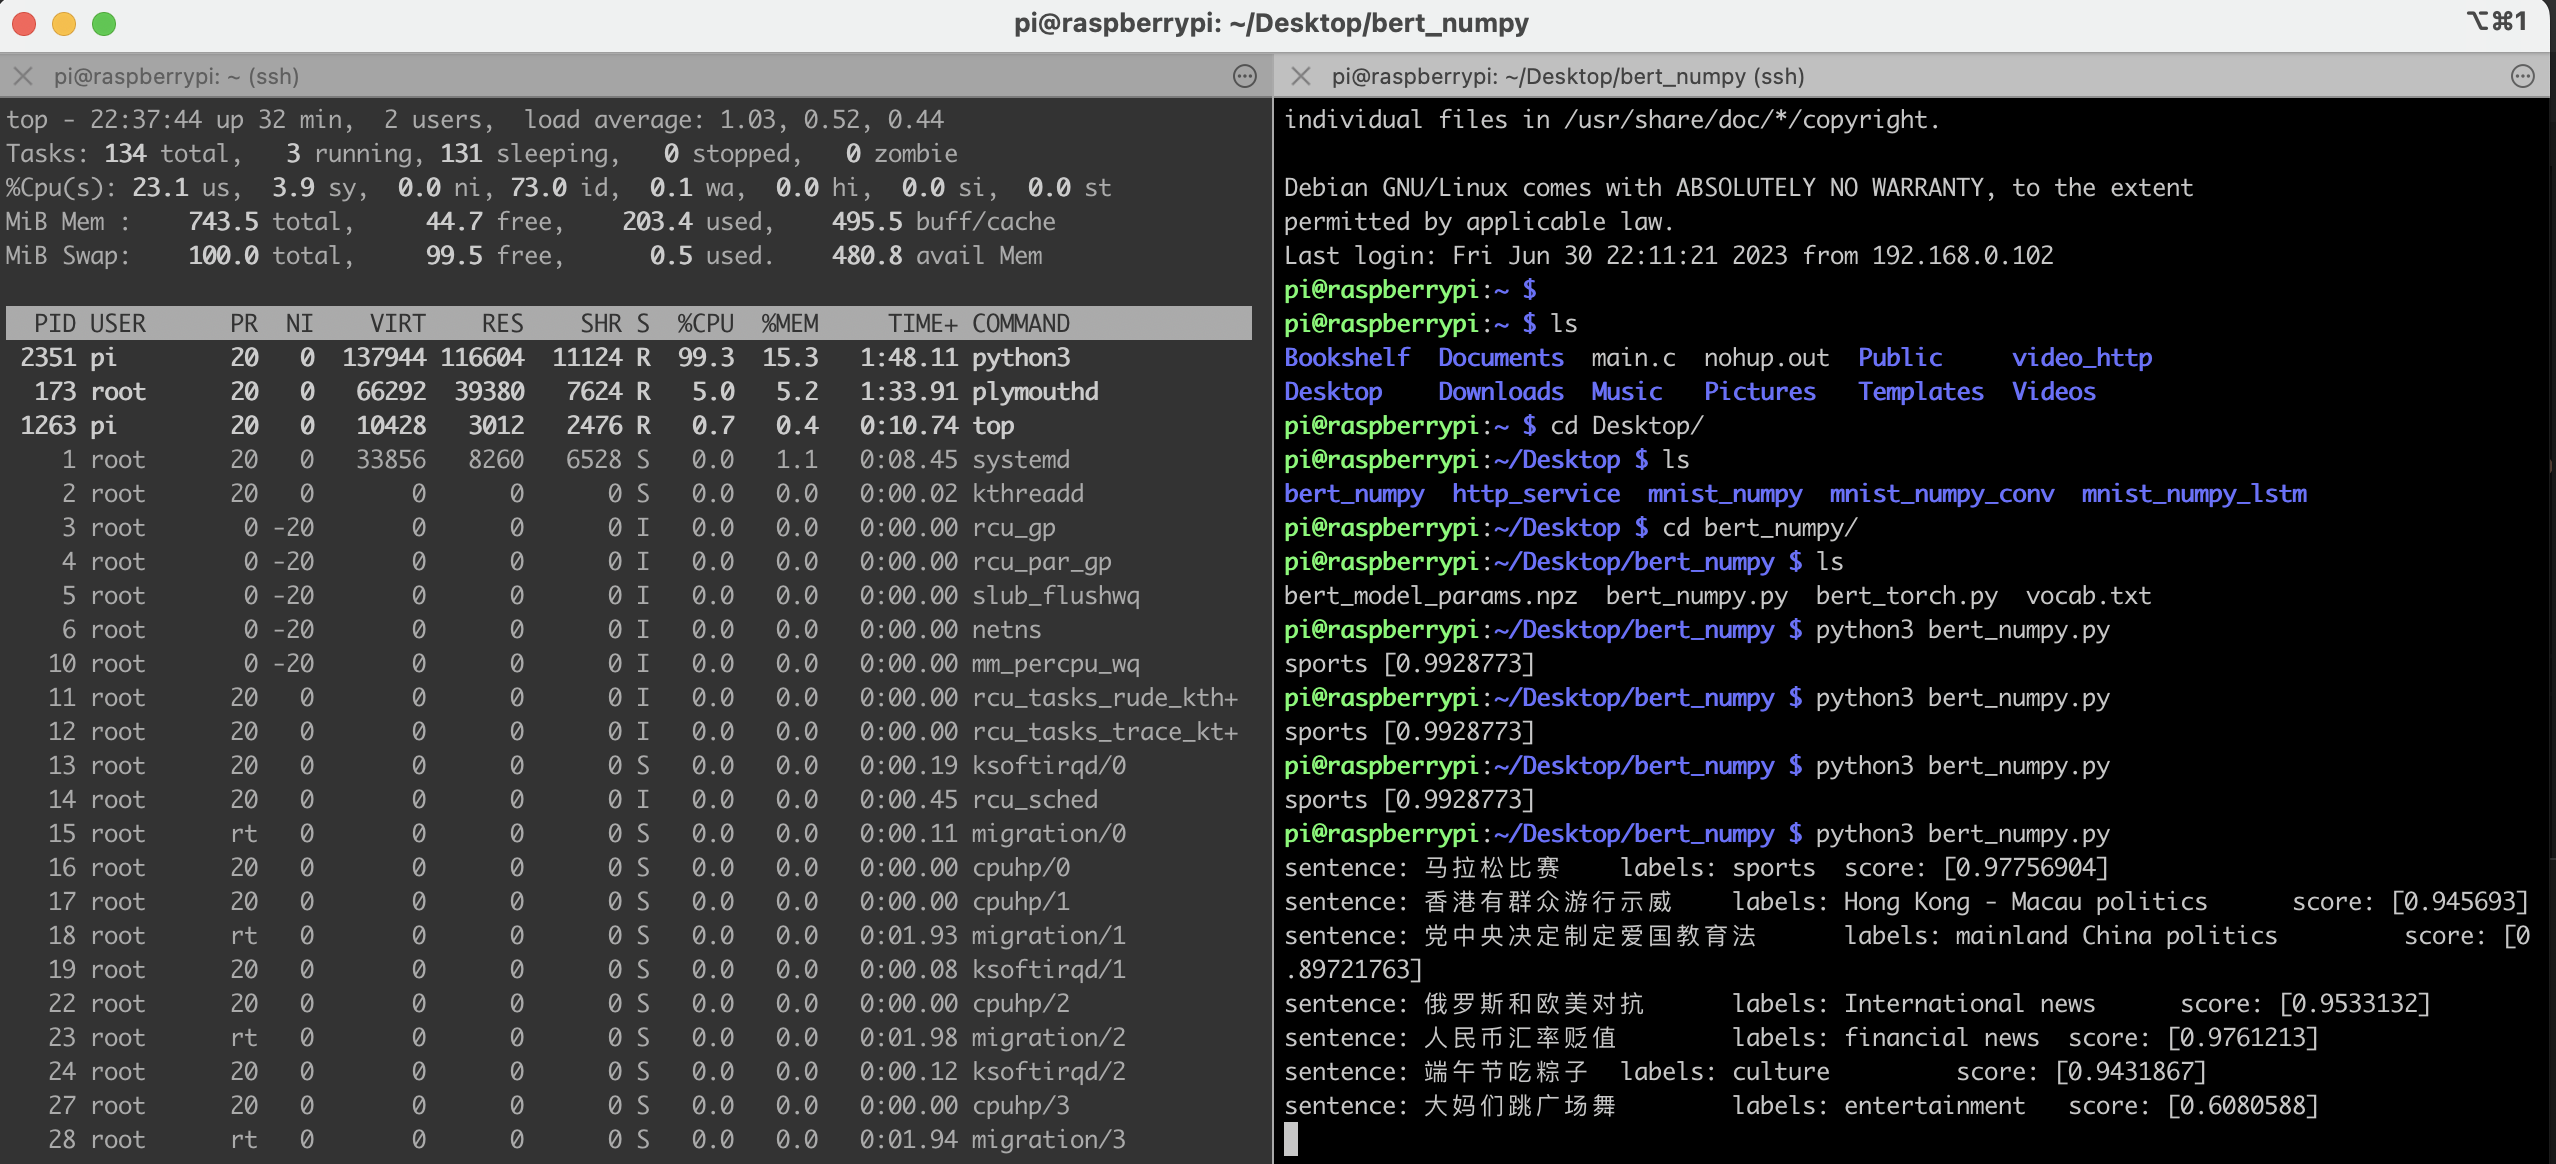Click the green zoom window button
2556x1164 pixels.
point(104,23)
